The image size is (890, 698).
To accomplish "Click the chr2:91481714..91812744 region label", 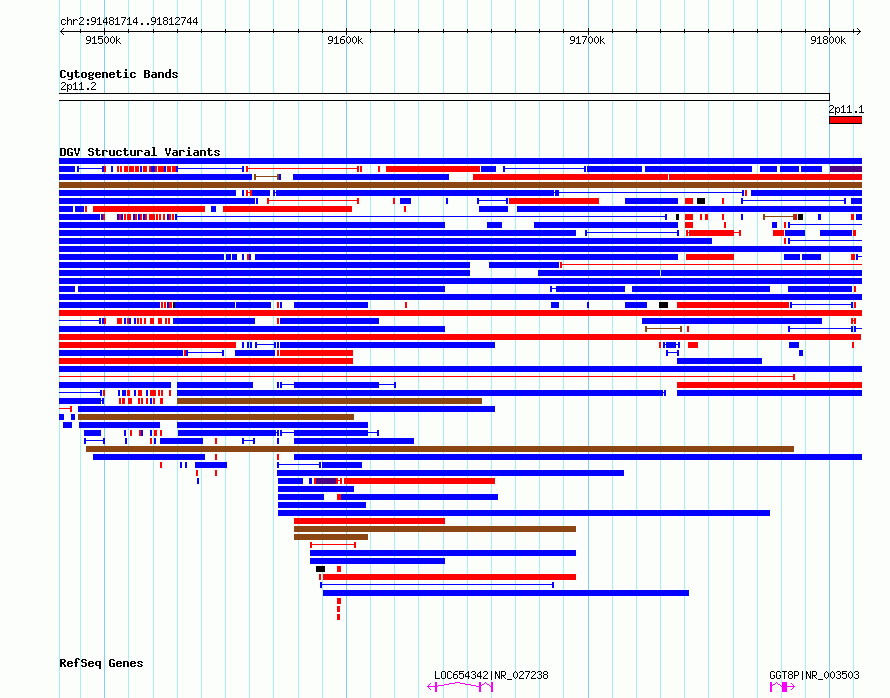I will 129,22.
